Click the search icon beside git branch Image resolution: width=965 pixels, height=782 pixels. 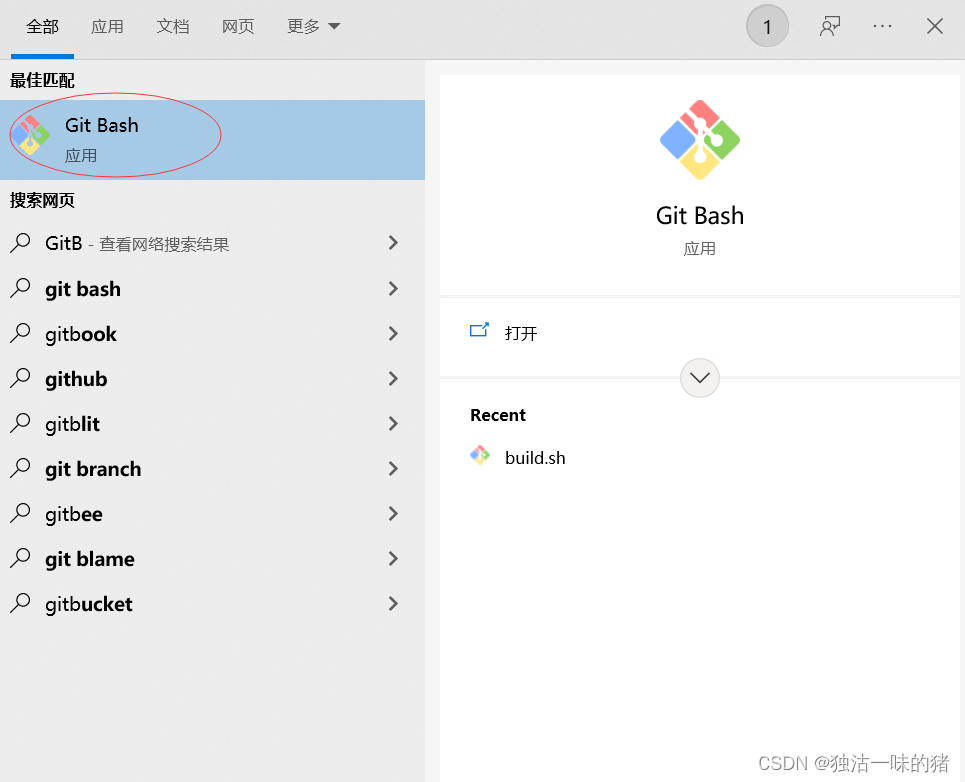tap(20, 468)
